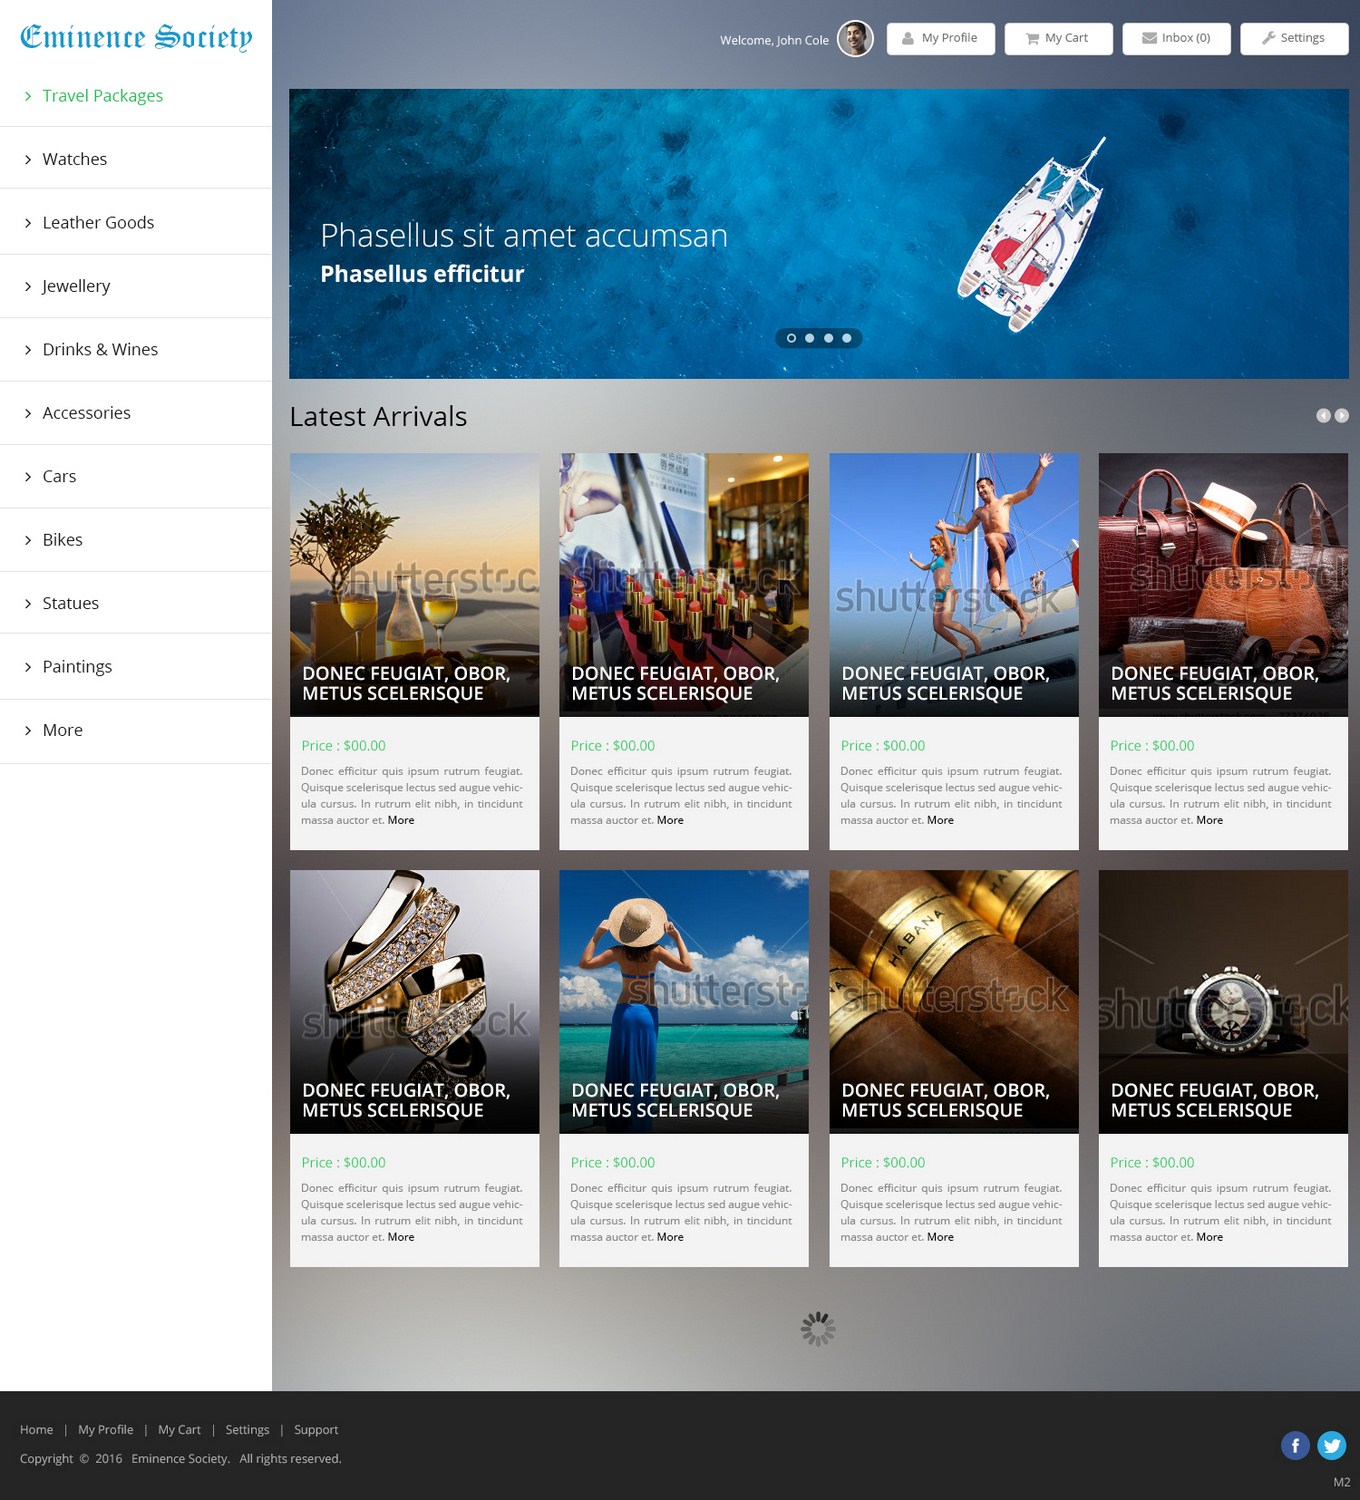Screen dimensions: 1360x1500
Task: Switch to the second banner slide dot
Action: coord(810,338)
